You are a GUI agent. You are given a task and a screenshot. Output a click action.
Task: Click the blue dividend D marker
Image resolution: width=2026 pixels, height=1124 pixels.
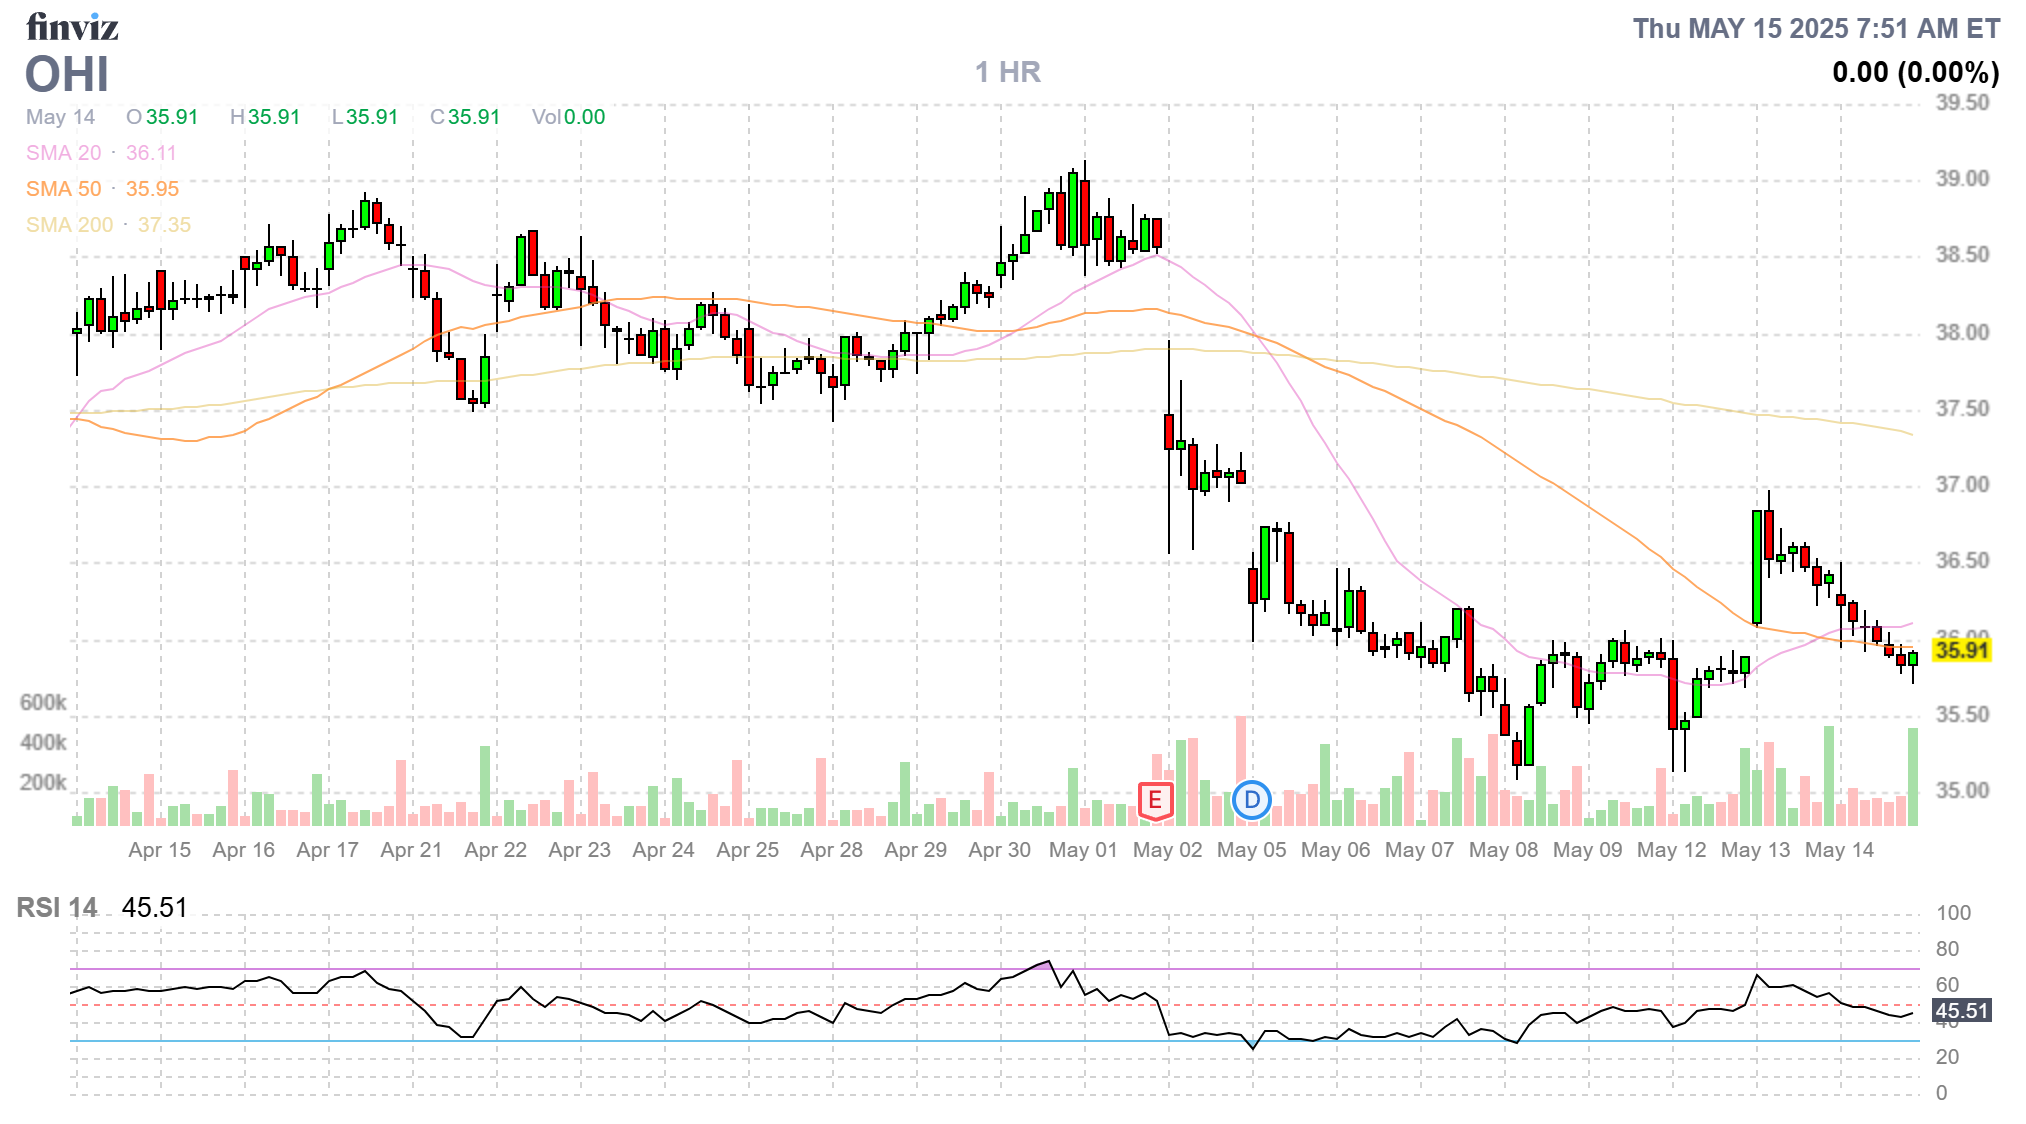tap(1251, 800)
